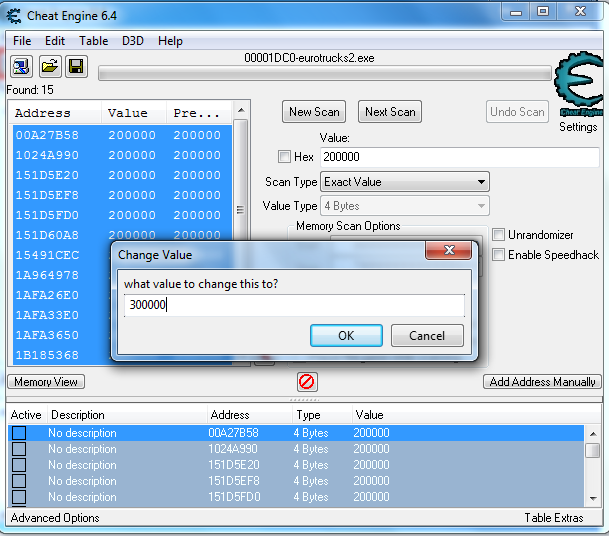Image resolution: width=609 pixels, height=536 pixels.
Task: Open the D3D menu
Action: (133, 41)
